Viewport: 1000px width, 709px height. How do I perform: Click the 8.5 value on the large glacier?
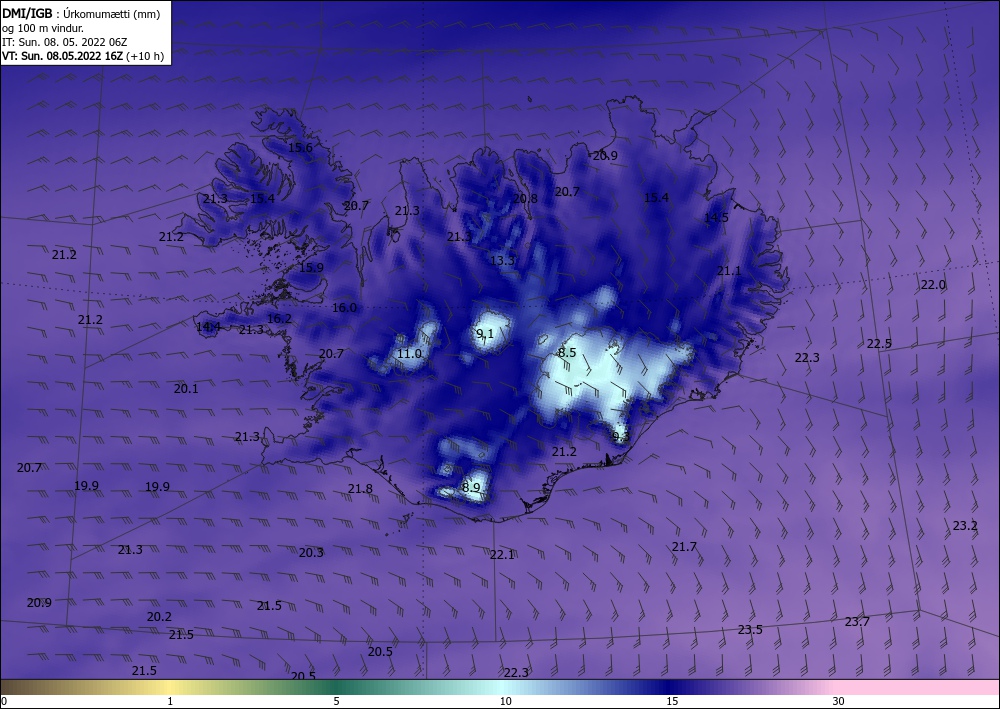567,353
